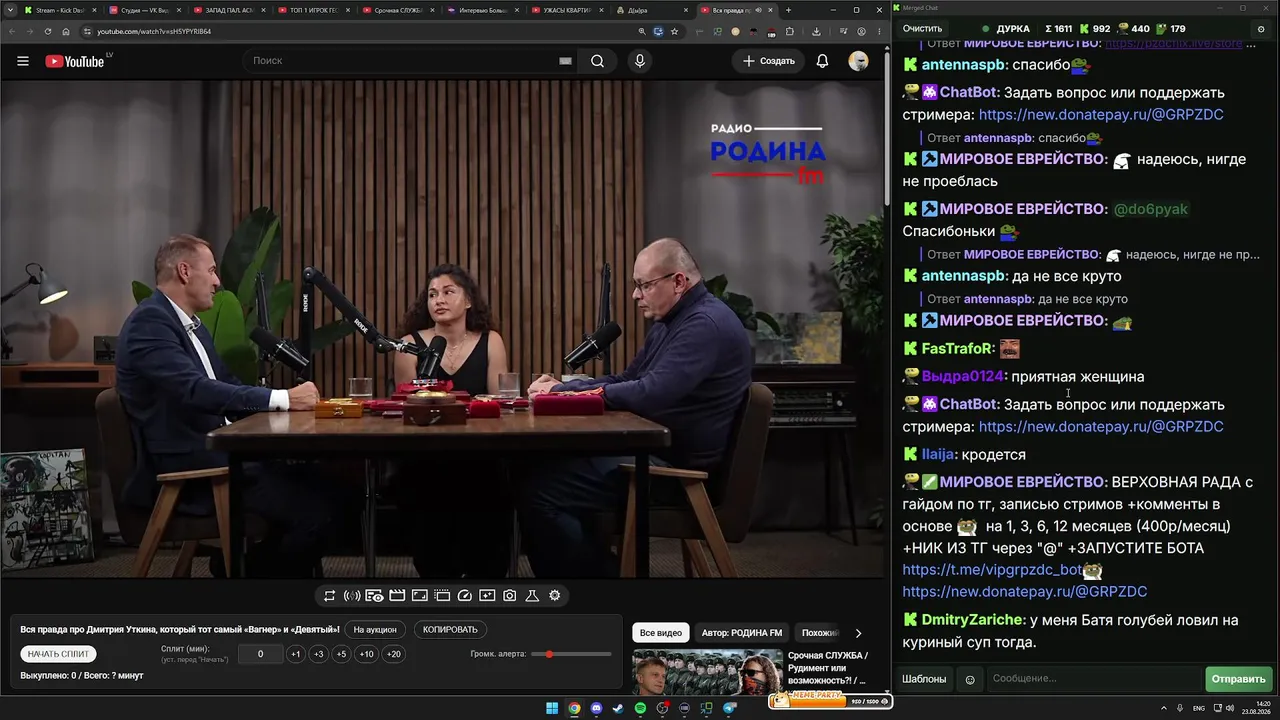Send the chat message with 'Отправить'
Screen dimensions: 1280x720
tap(1238, 679)
